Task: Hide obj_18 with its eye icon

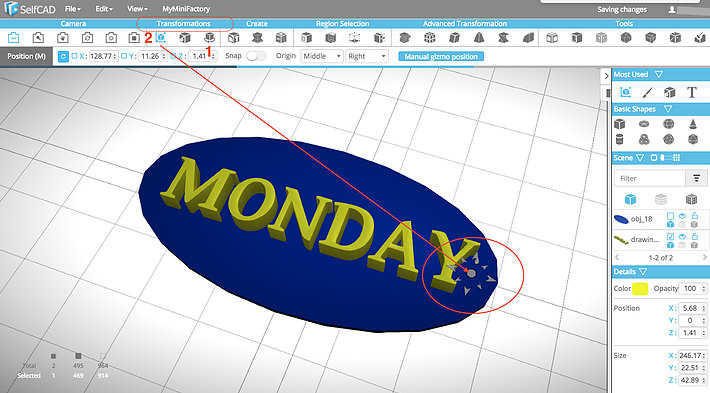Action: point(682,216)
